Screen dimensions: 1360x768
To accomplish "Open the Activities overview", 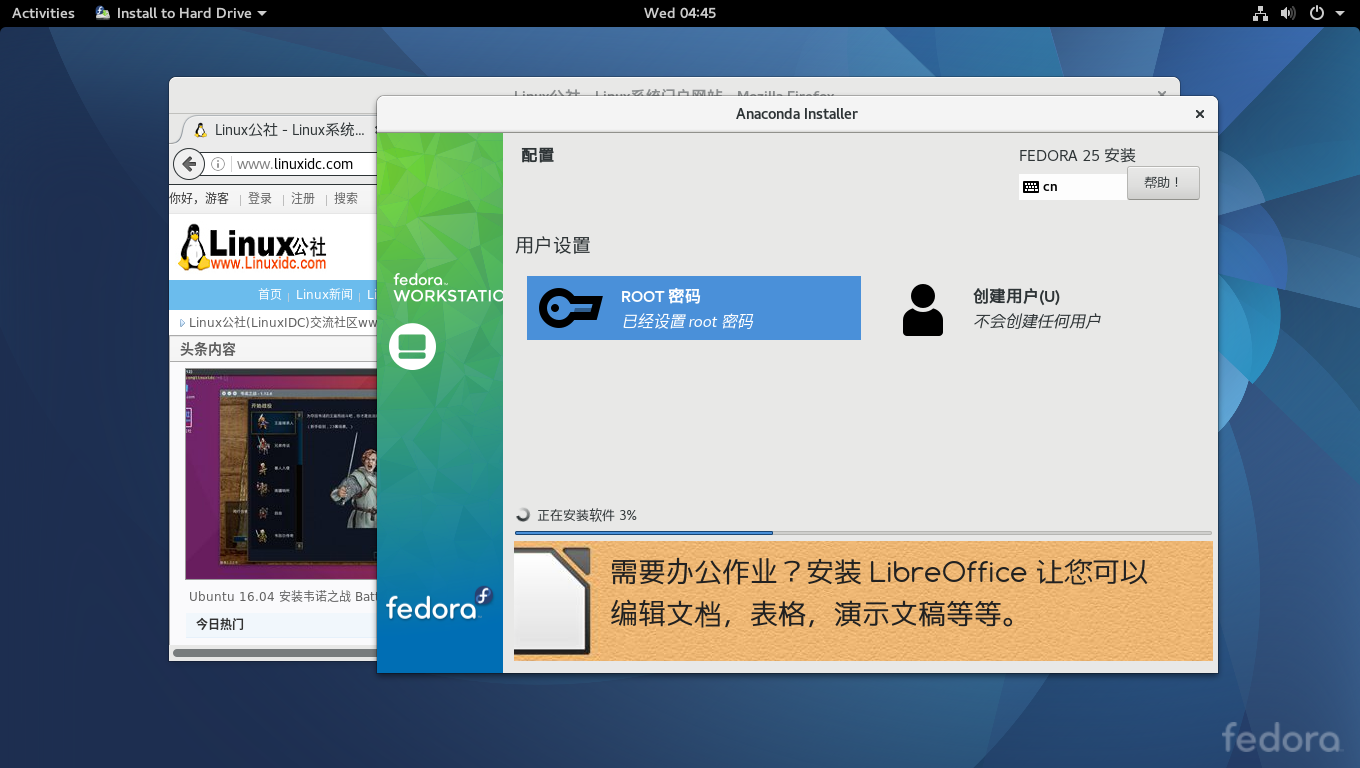I will pyautogui.click(x=43, y=13).
